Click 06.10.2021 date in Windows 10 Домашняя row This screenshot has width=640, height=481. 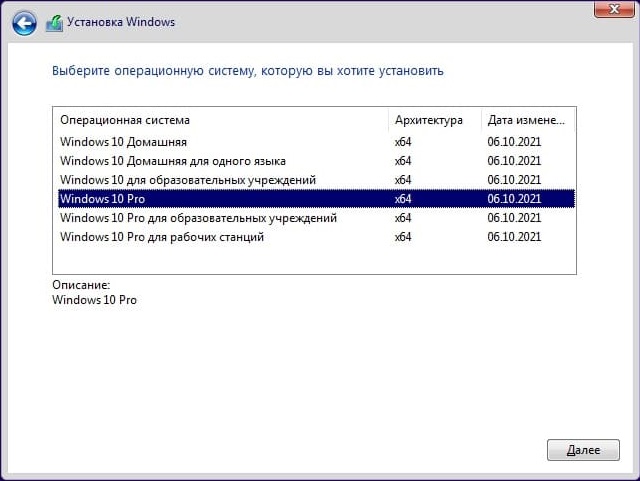click(x=514, y=142)
